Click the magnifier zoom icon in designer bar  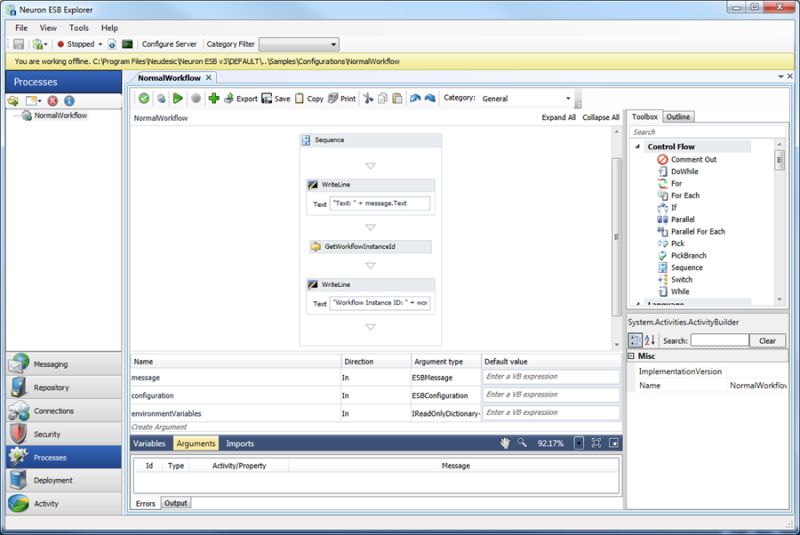pos(522,443)
